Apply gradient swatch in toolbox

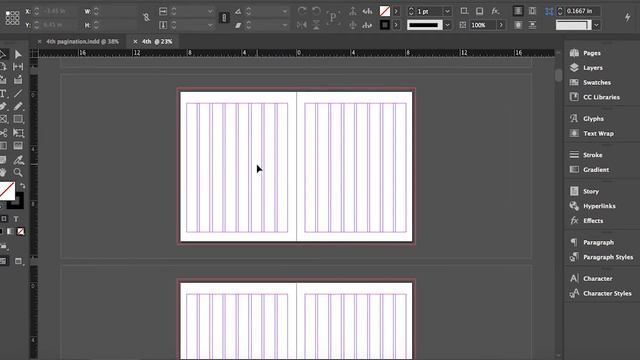pos(11,231)
